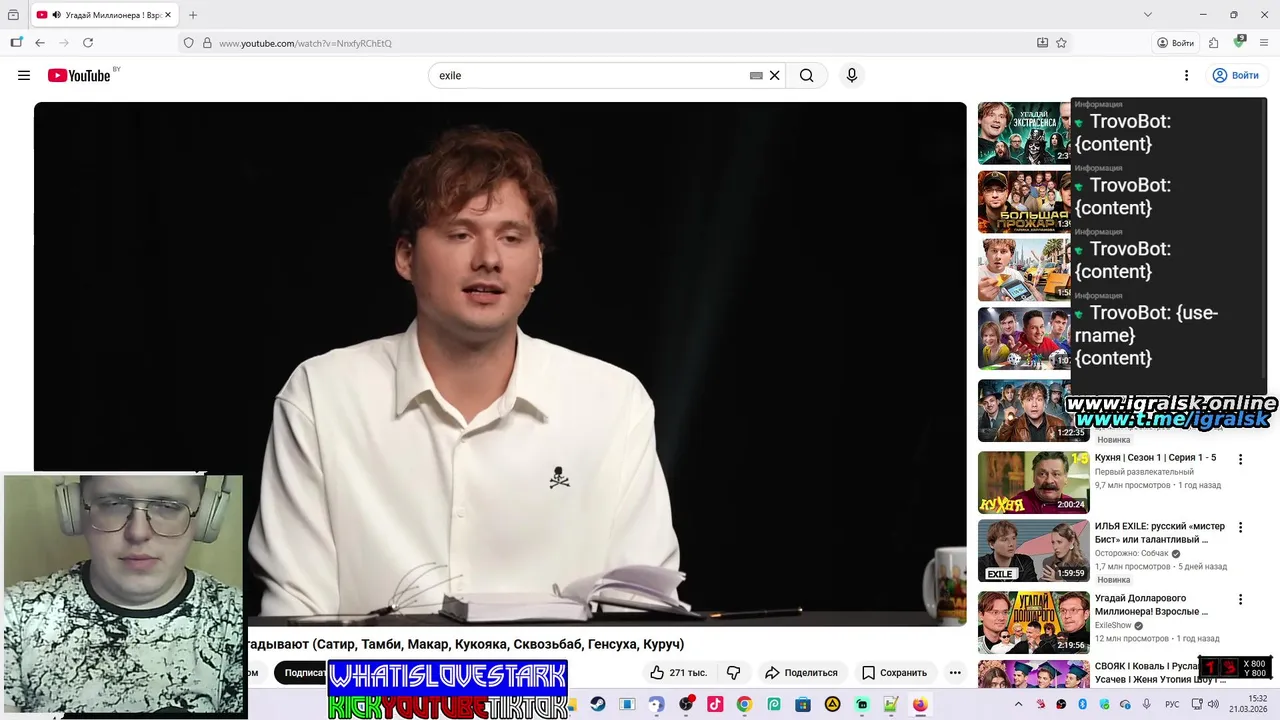Open Firefox application hamburger menu
1280x720 pixels.
click(x=1264, y=43)
